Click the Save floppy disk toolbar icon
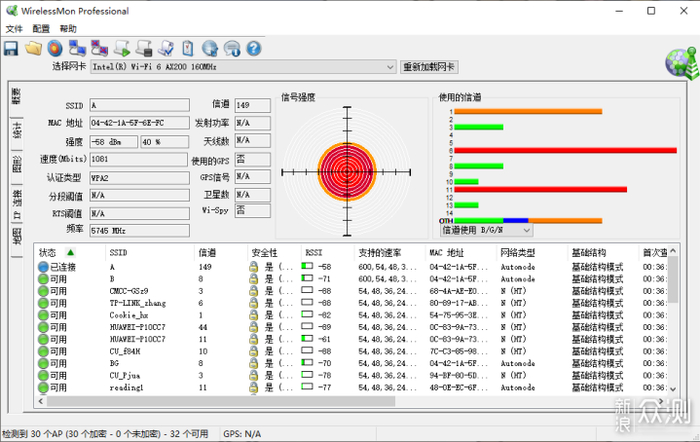The height and width of the screenshot is (442, 700). coord(11,48)
